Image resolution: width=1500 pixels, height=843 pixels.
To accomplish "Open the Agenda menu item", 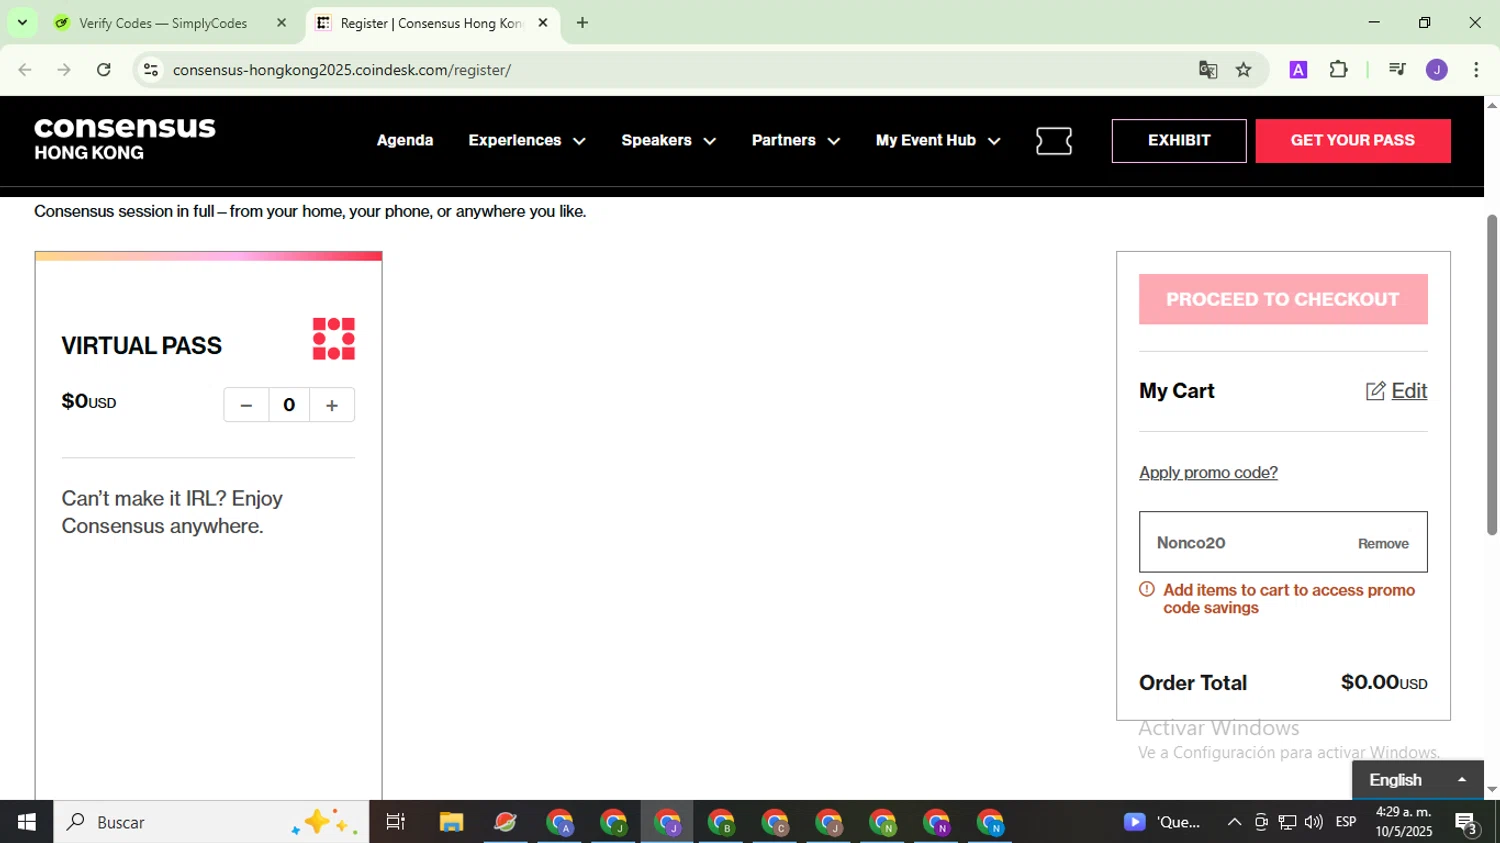I will pos(405,141).
